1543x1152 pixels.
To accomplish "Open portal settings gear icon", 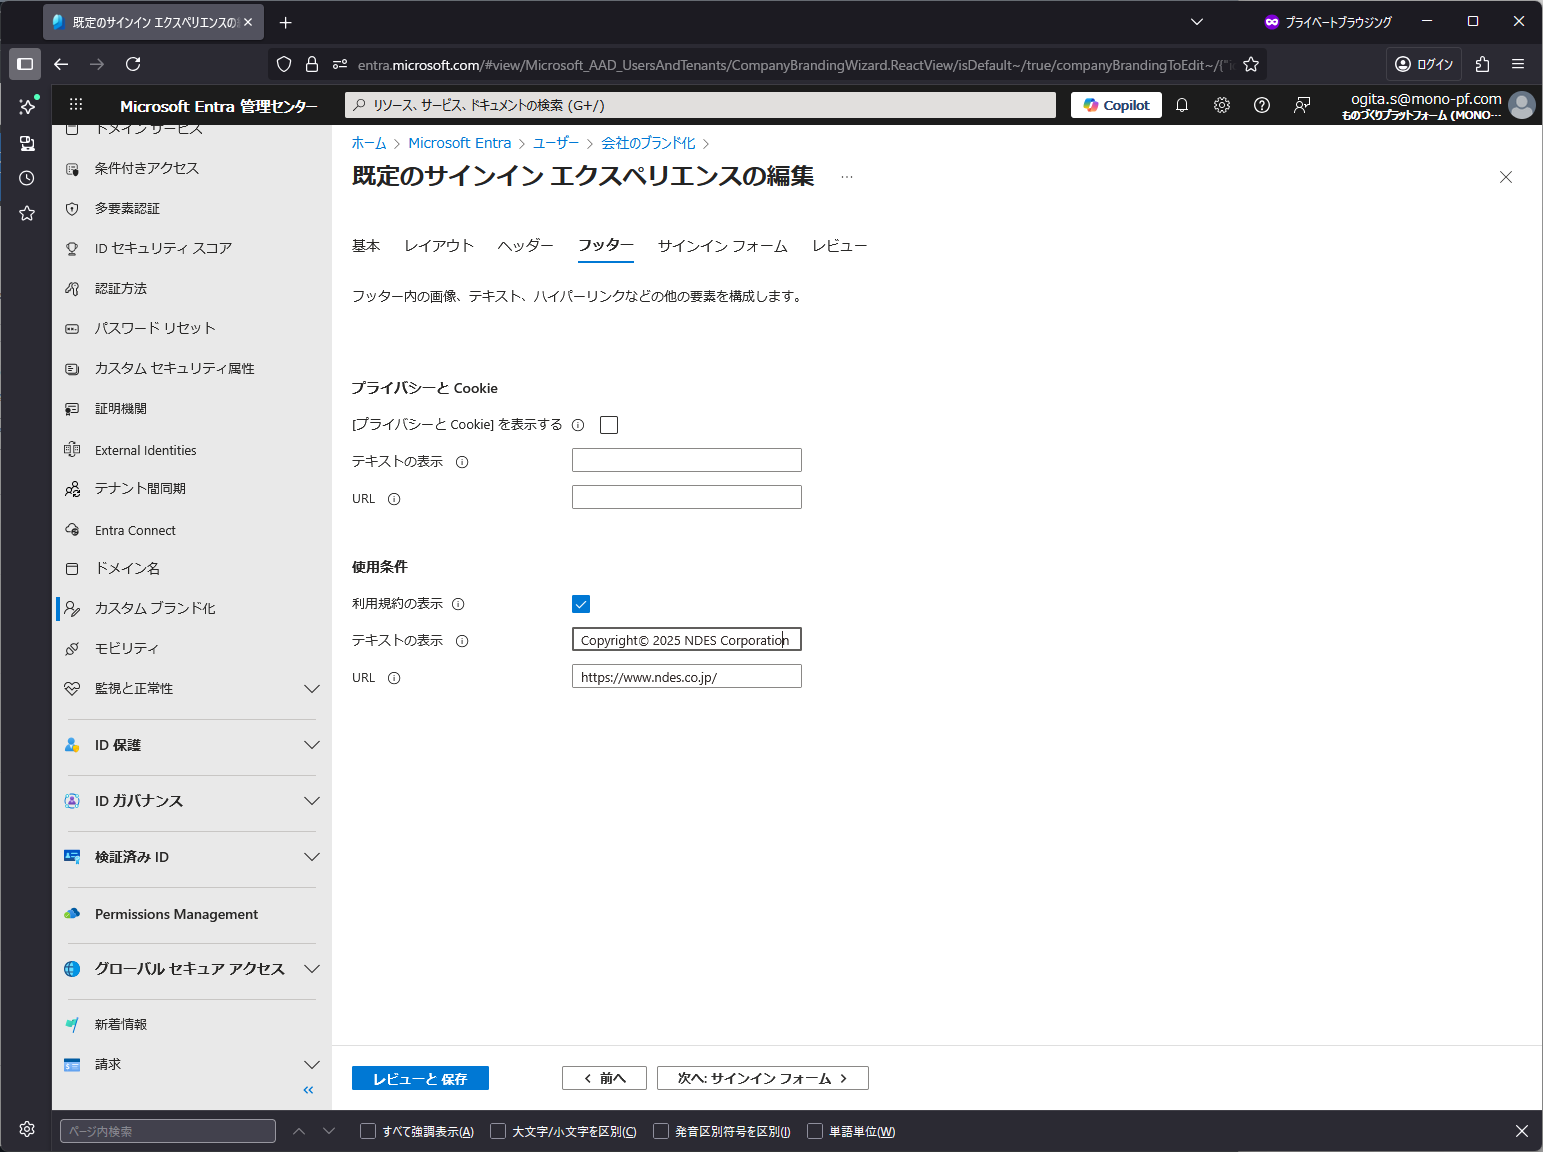I will click(1222, 105).
